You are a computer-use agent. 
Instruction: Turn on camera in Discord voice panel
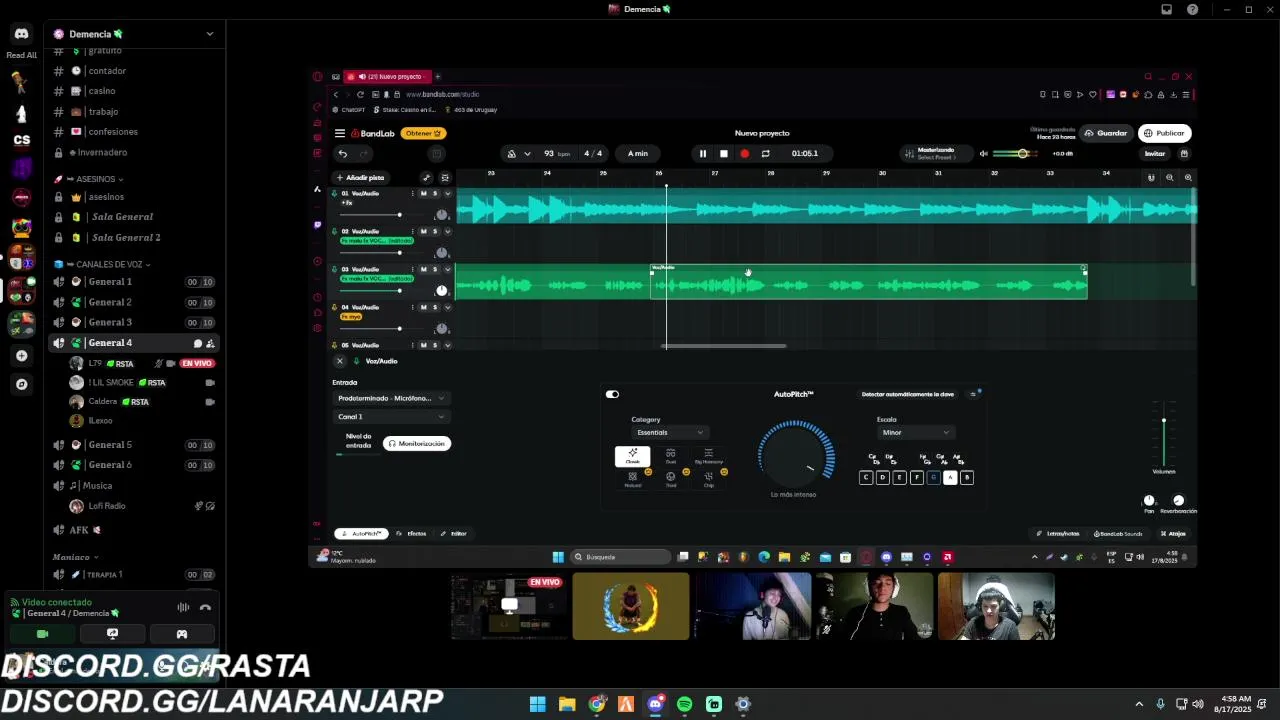(42, 634)
